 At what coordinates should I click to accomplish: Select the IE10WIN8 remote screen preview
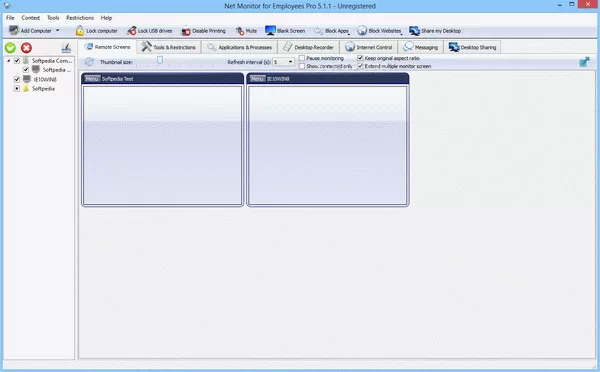328,145
